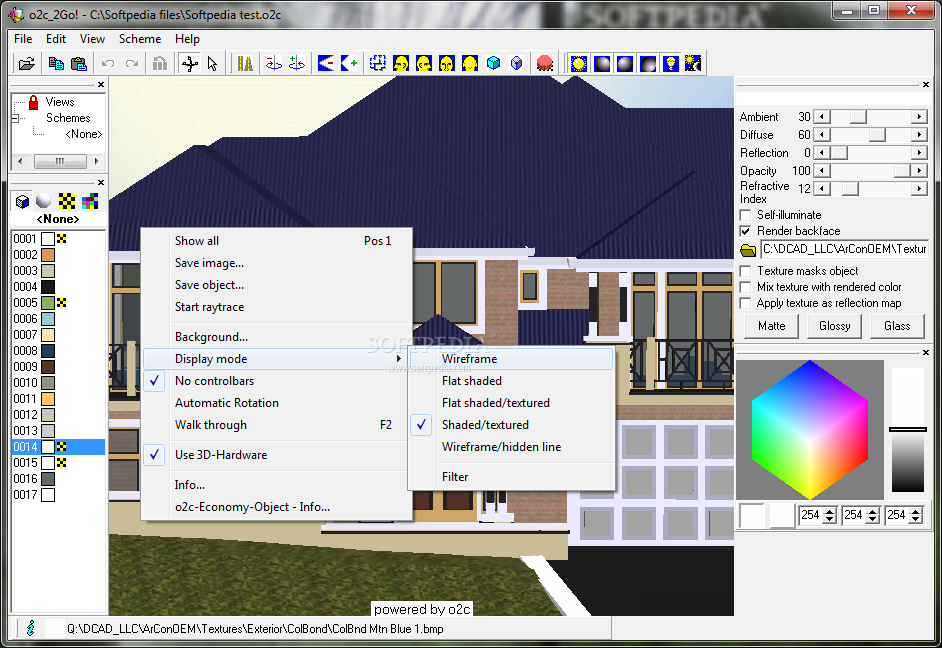This screenshot has width=942, height=648.
Task: Click the dashed-frame fit view icon
Action: click(x=378, y=63)
